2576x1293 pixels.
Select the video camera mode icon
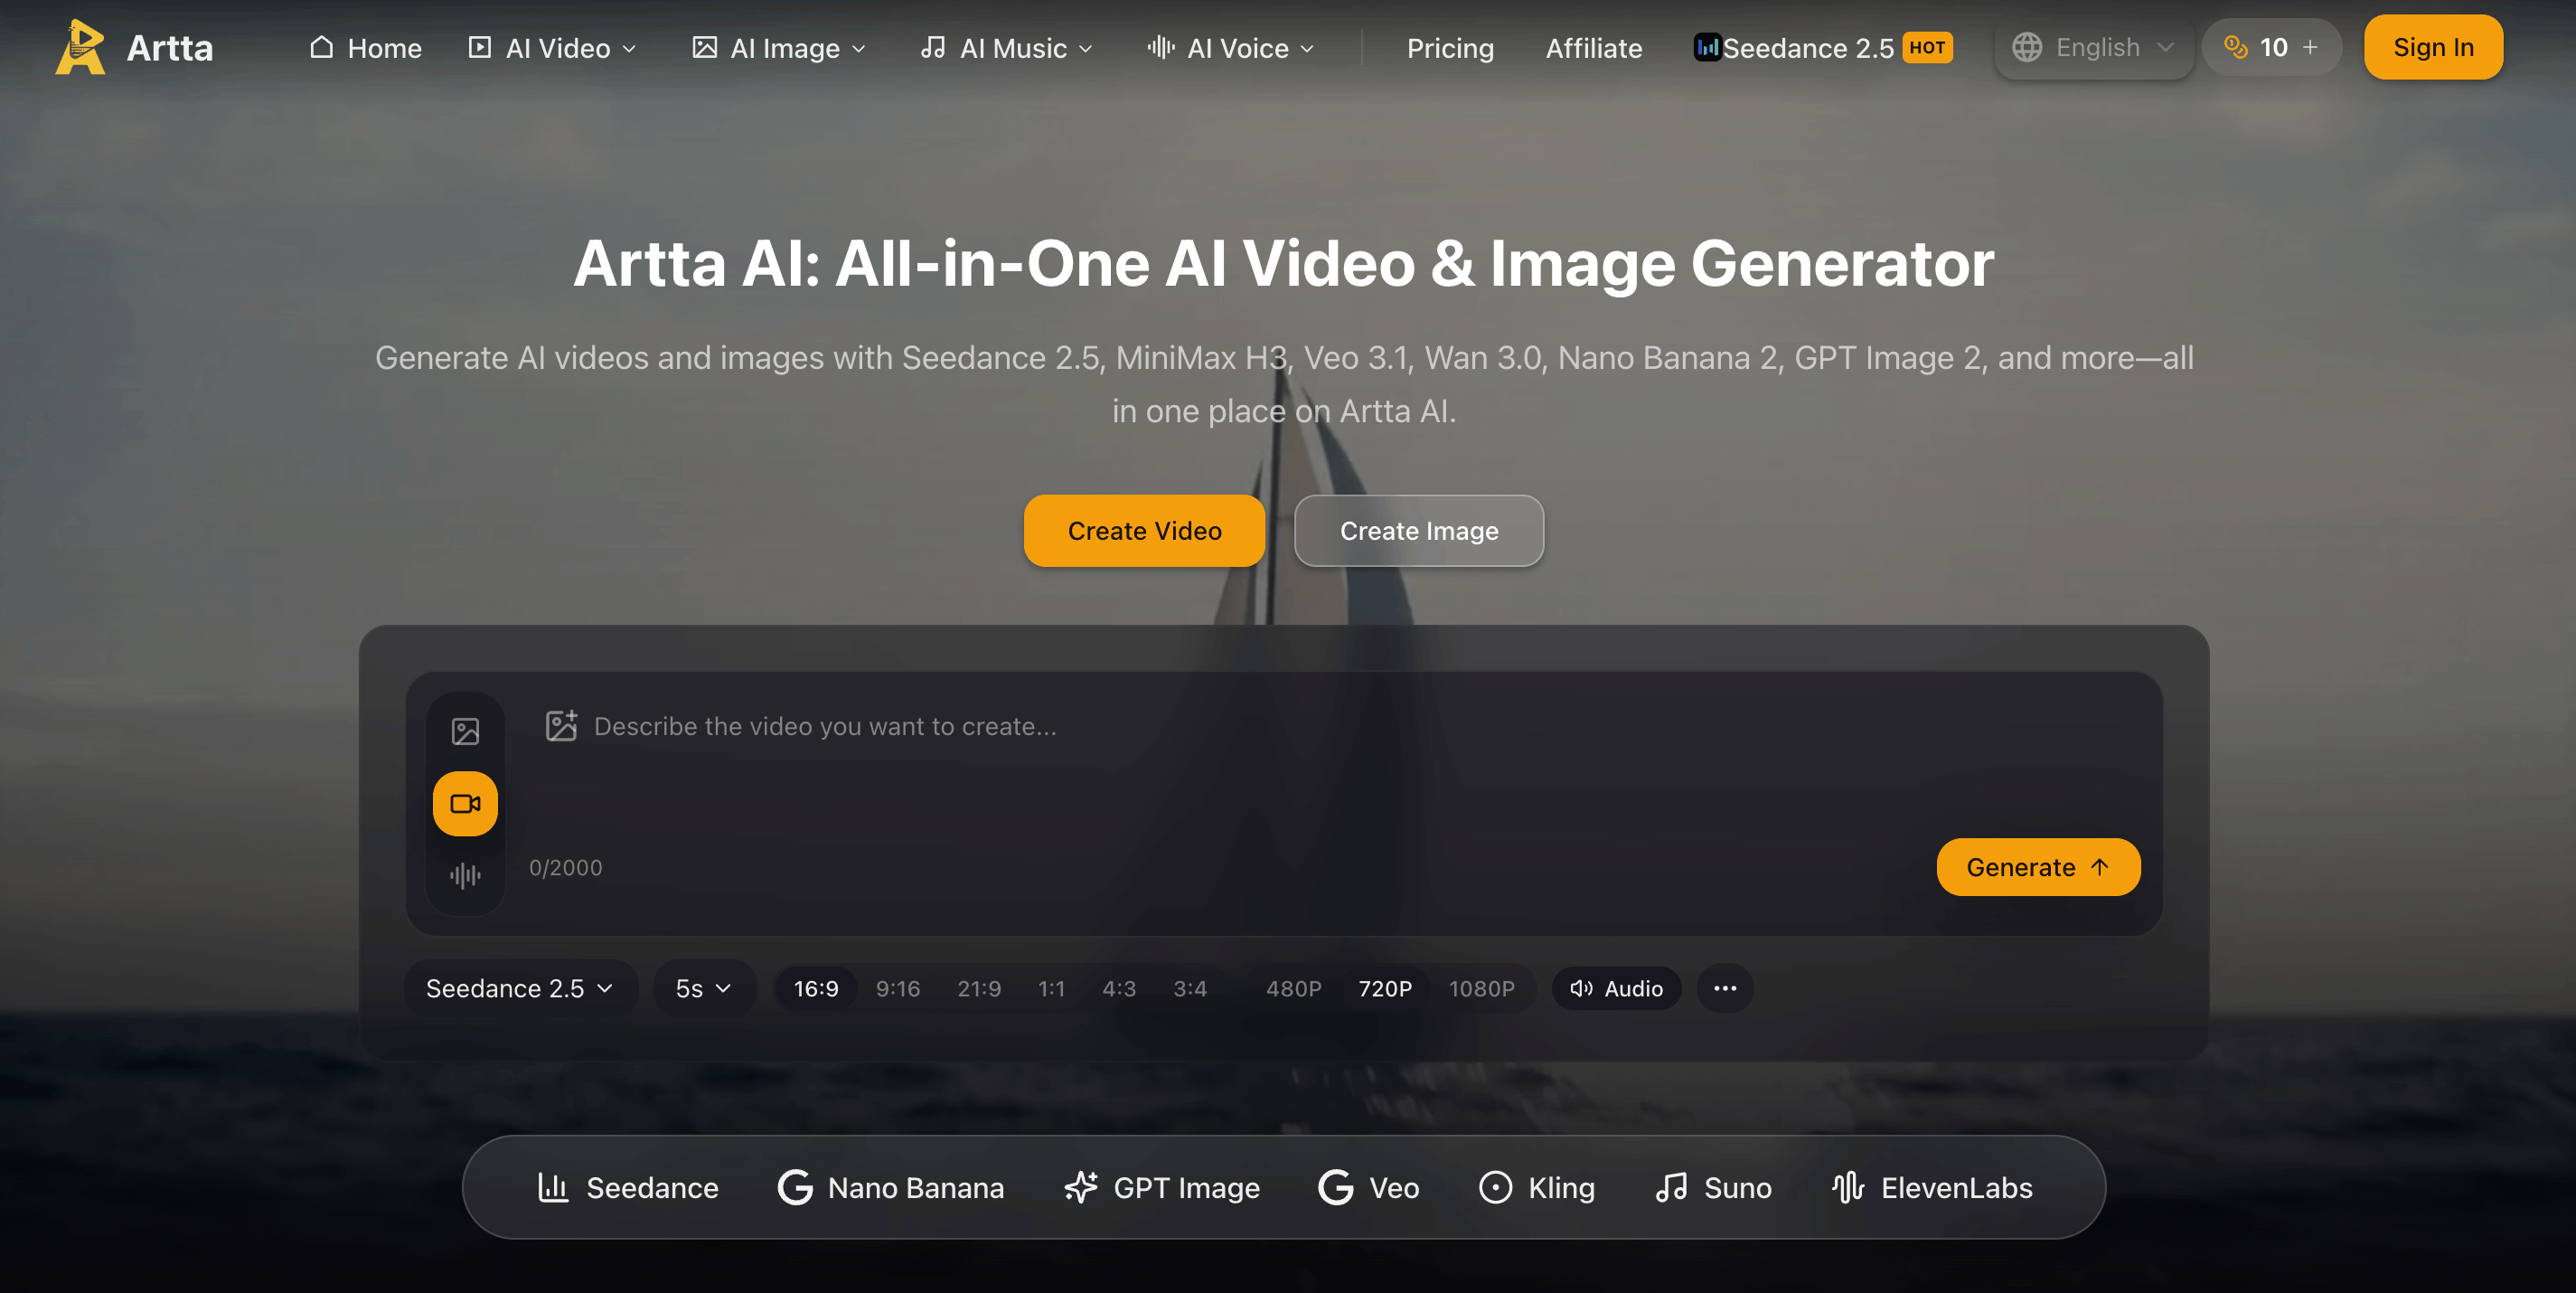465,803
